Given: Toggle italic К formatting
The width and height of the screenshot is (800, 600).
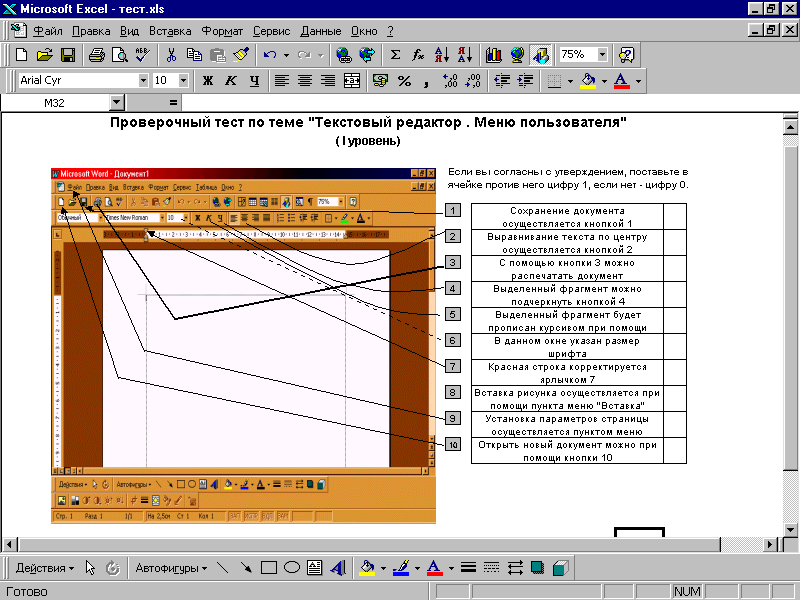Looking at the screenshot, I should tap(231, 81).
